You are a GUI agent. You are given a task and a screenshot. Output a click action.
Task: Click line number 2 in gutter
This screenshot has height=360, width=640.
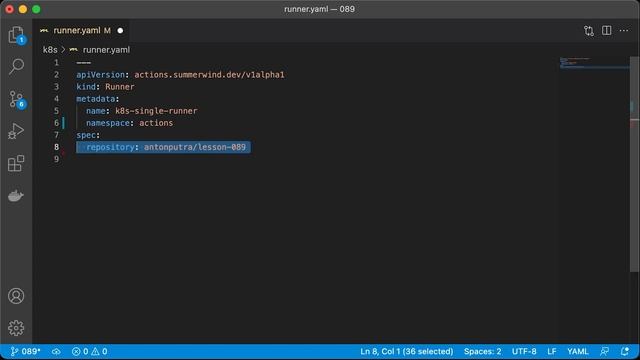tap(56, 75)
